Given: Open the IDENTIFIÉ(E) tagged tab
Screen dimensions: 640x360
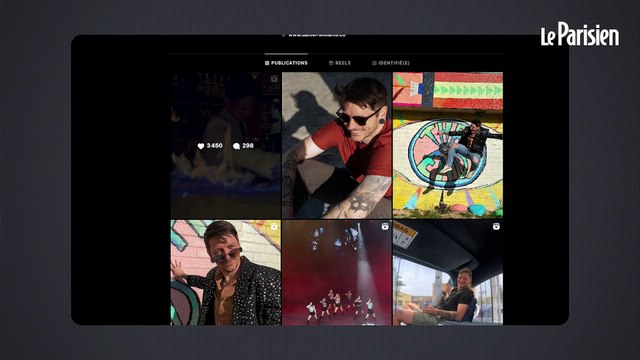Looking at the screenshot, I should 391,63.
